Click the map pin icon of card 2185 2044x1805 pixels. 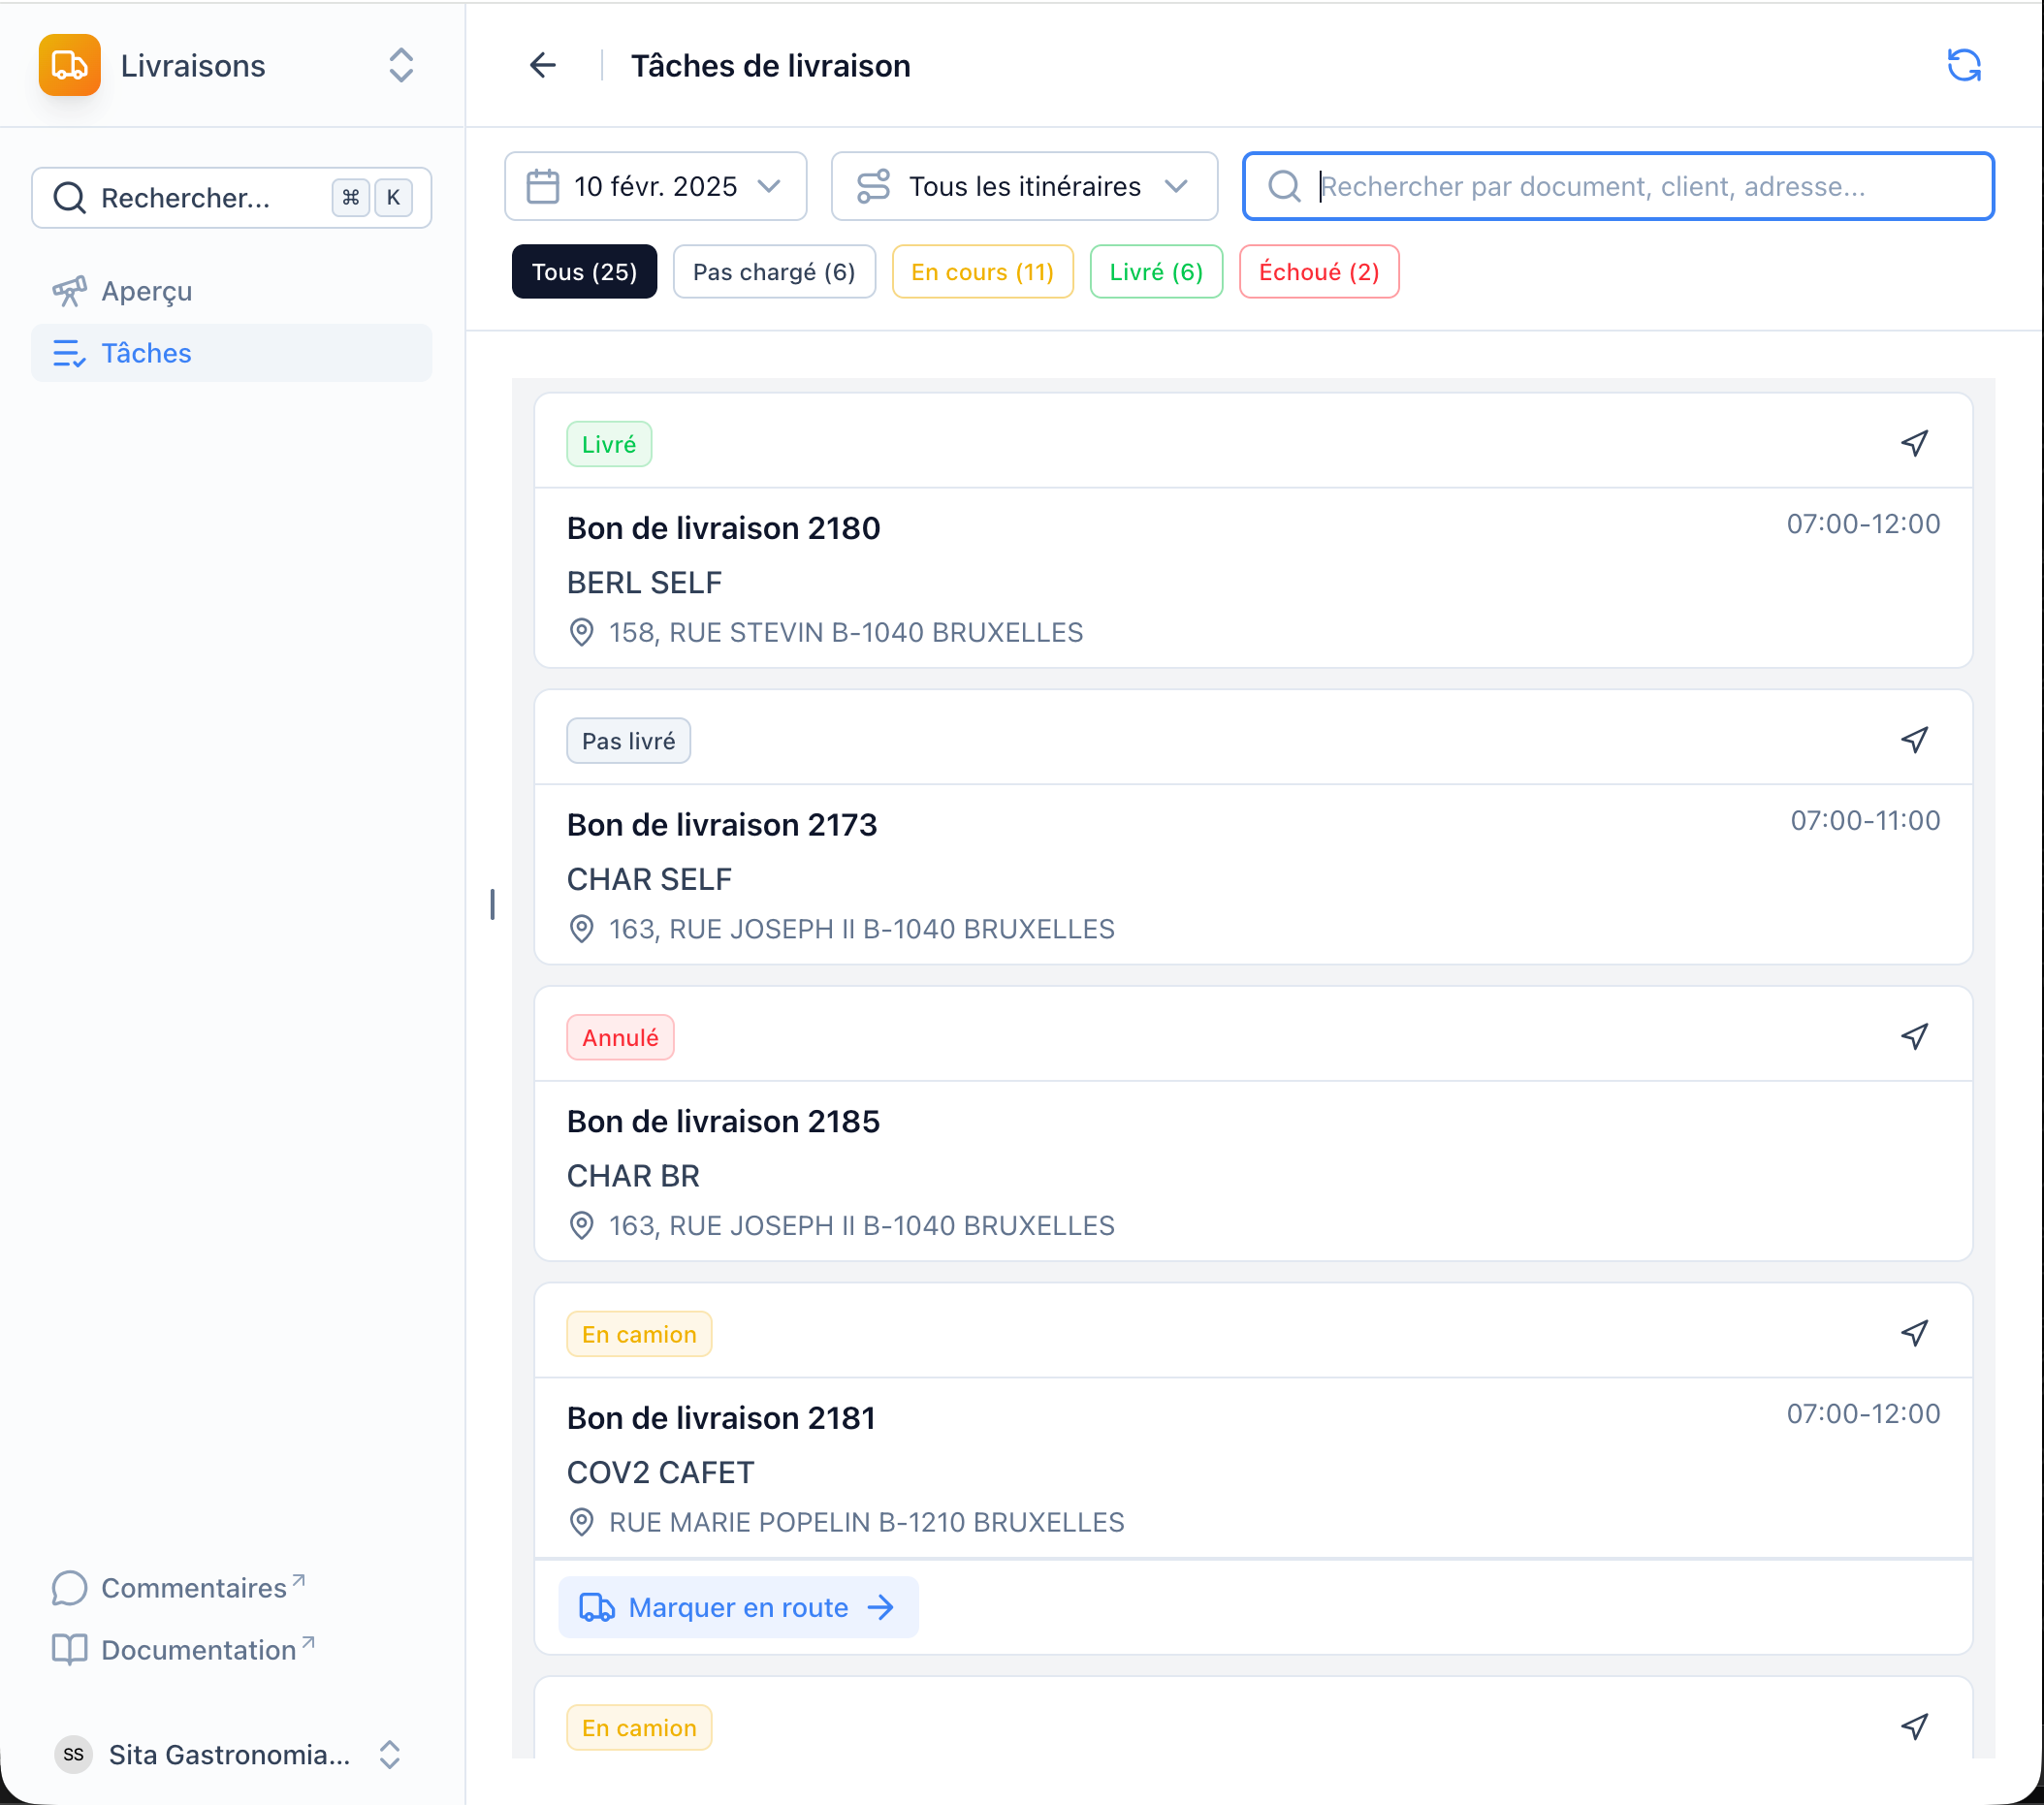tap(582, 1226)
